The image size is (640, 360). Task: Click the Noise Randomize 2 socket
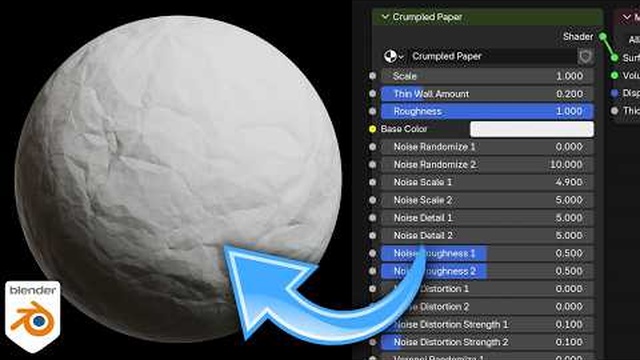tap(372, 164)
